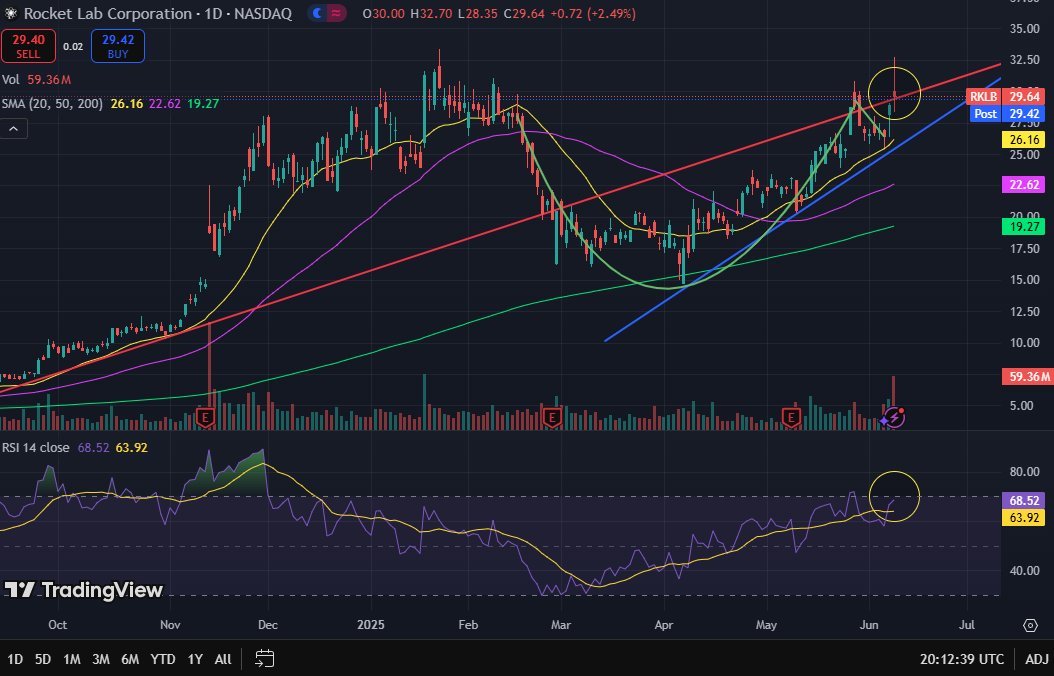Click the 68.52 value in RSI legend
The image size is (1054, 676).
point(93,448)
